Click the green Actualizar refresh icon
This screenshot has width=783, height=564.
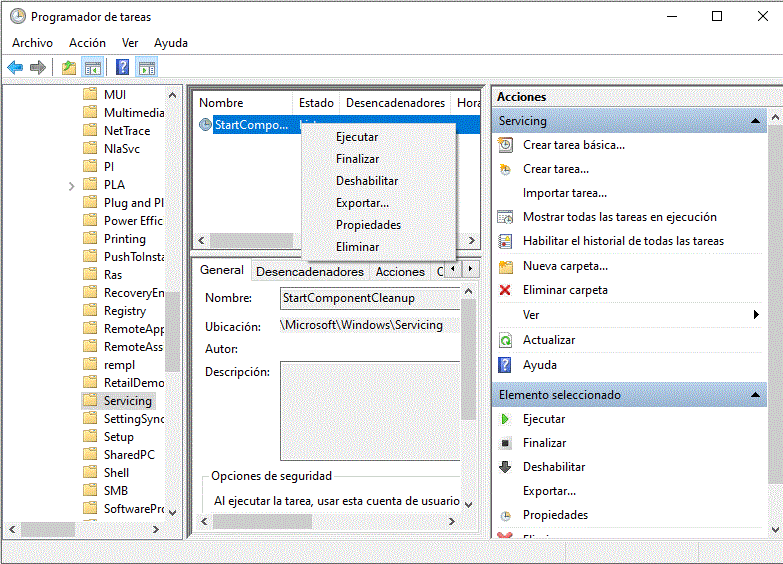coord(506,340)
